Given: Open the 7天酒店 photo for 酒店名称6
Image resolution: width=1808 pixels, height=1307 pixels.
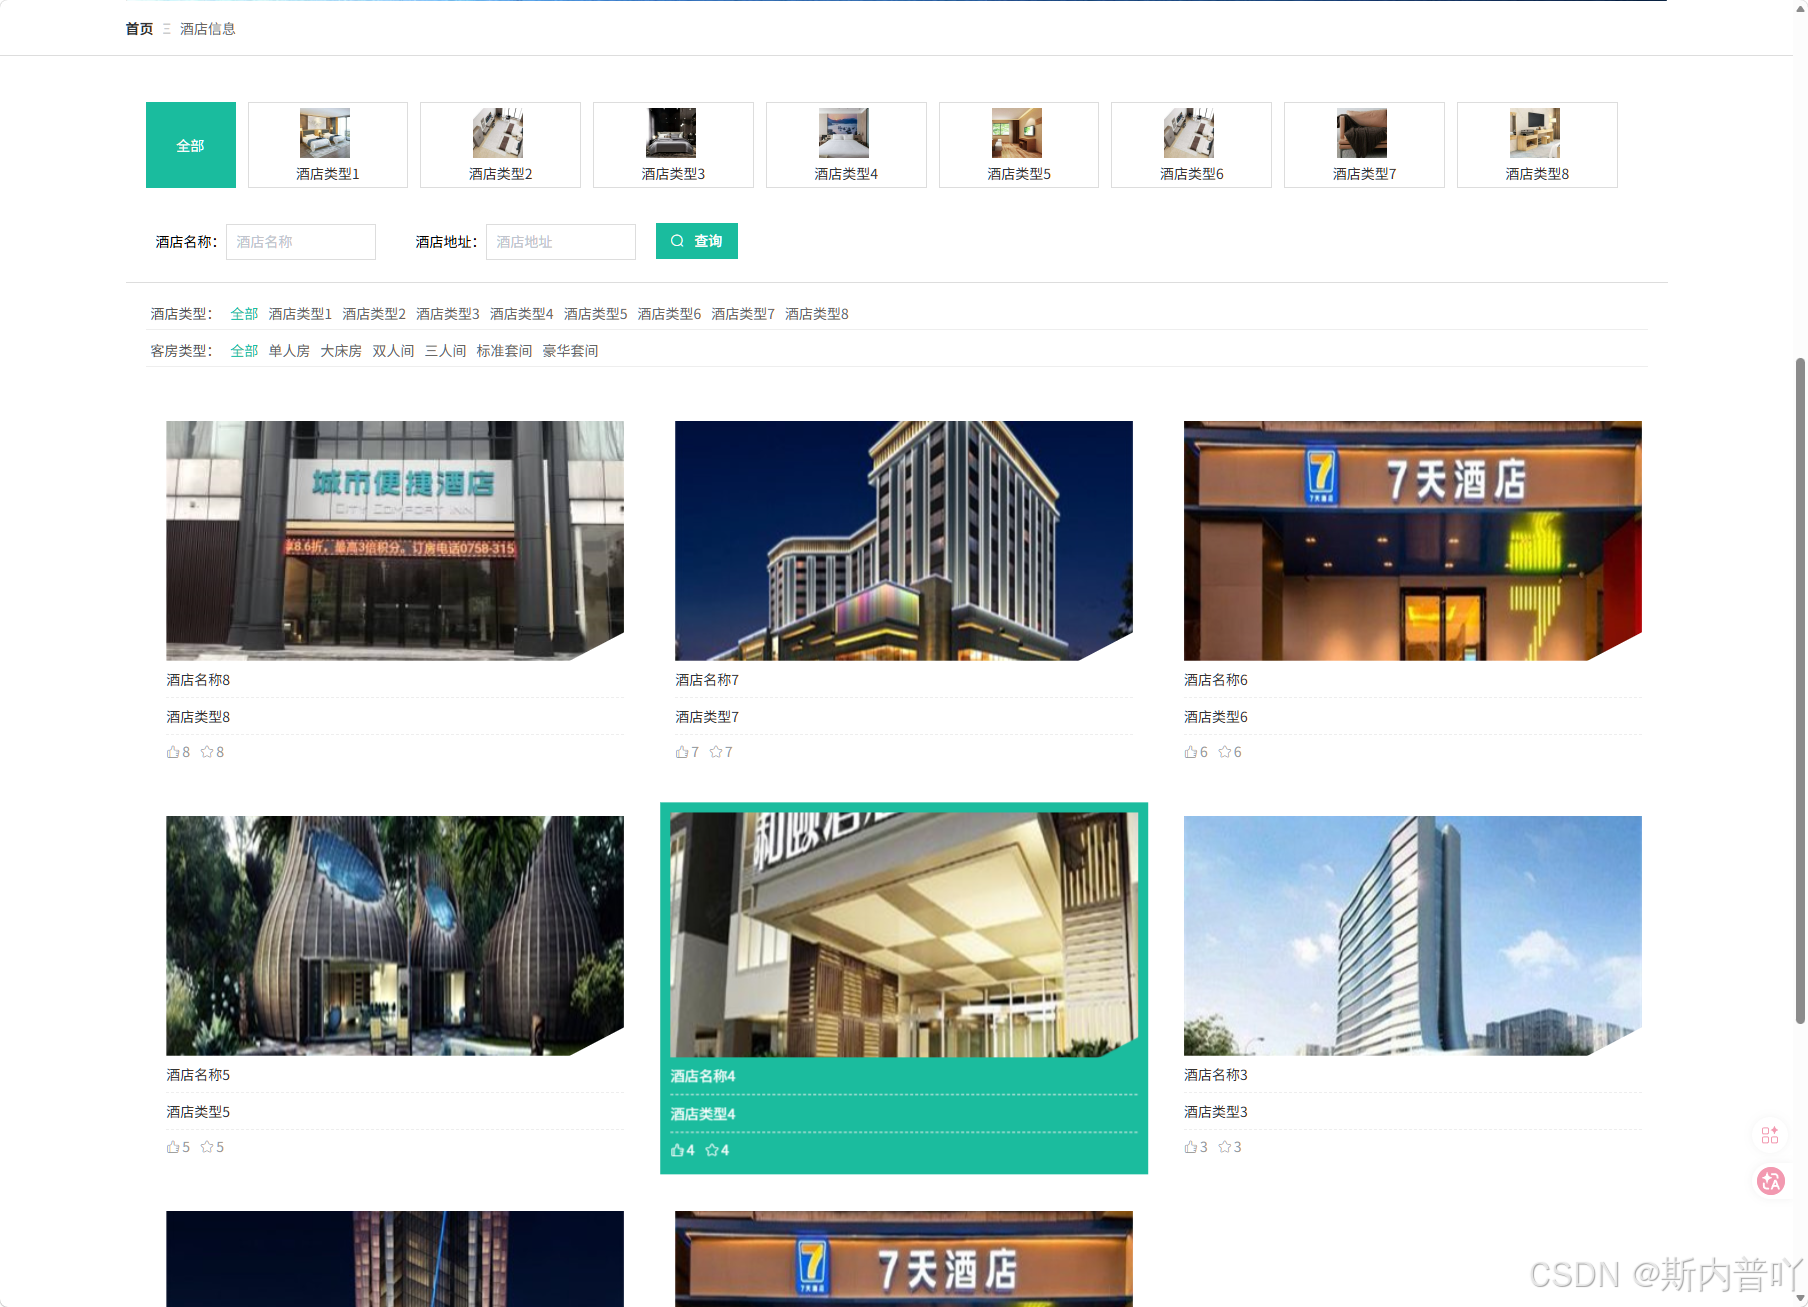Looking at the screenshot, I should coord(1413,540).
